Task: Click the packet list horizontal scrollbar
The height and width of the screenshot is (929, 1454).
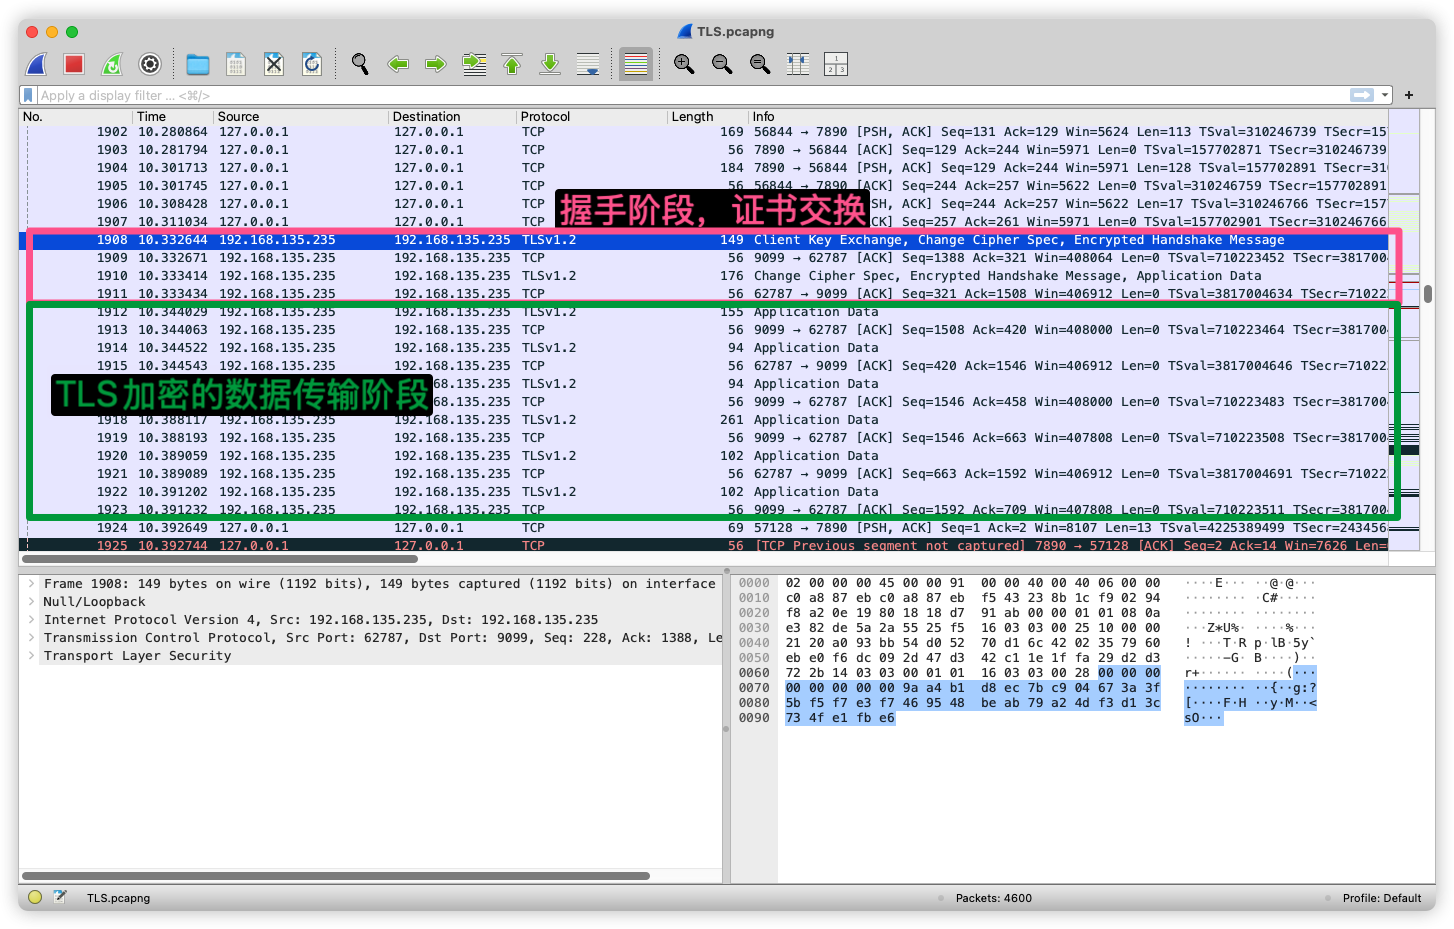Action: [x=220, y=559]
